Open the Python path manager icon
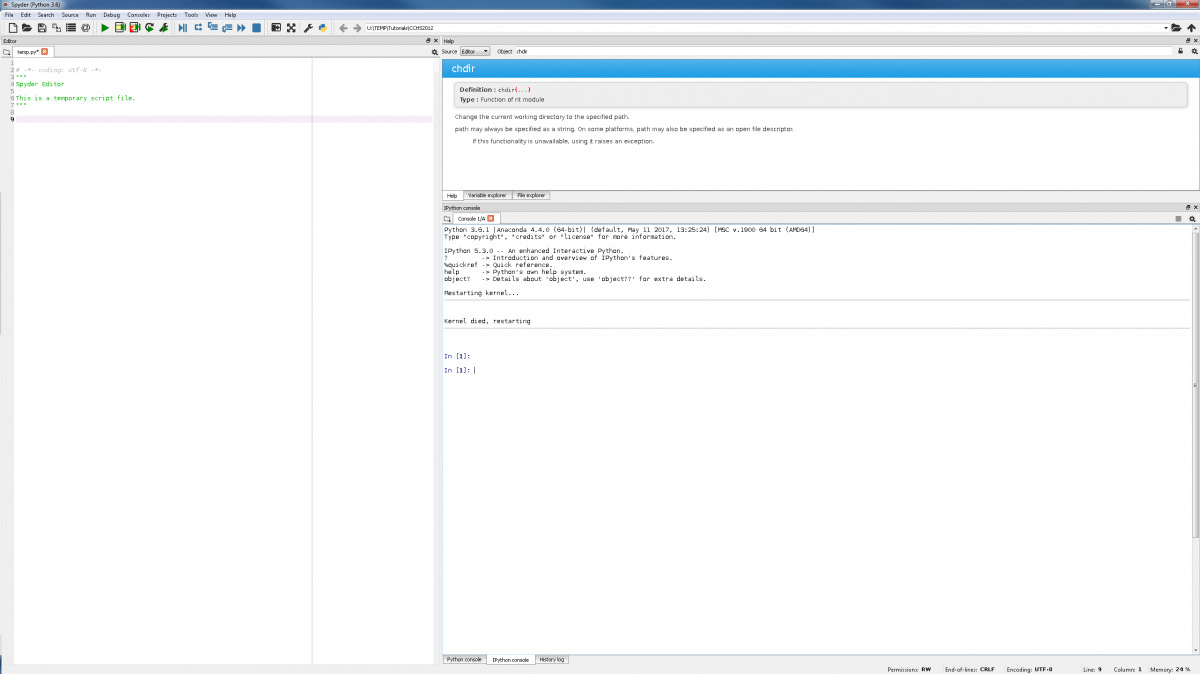The height and width of the screenshot is (674, 1200). (323, 28)
